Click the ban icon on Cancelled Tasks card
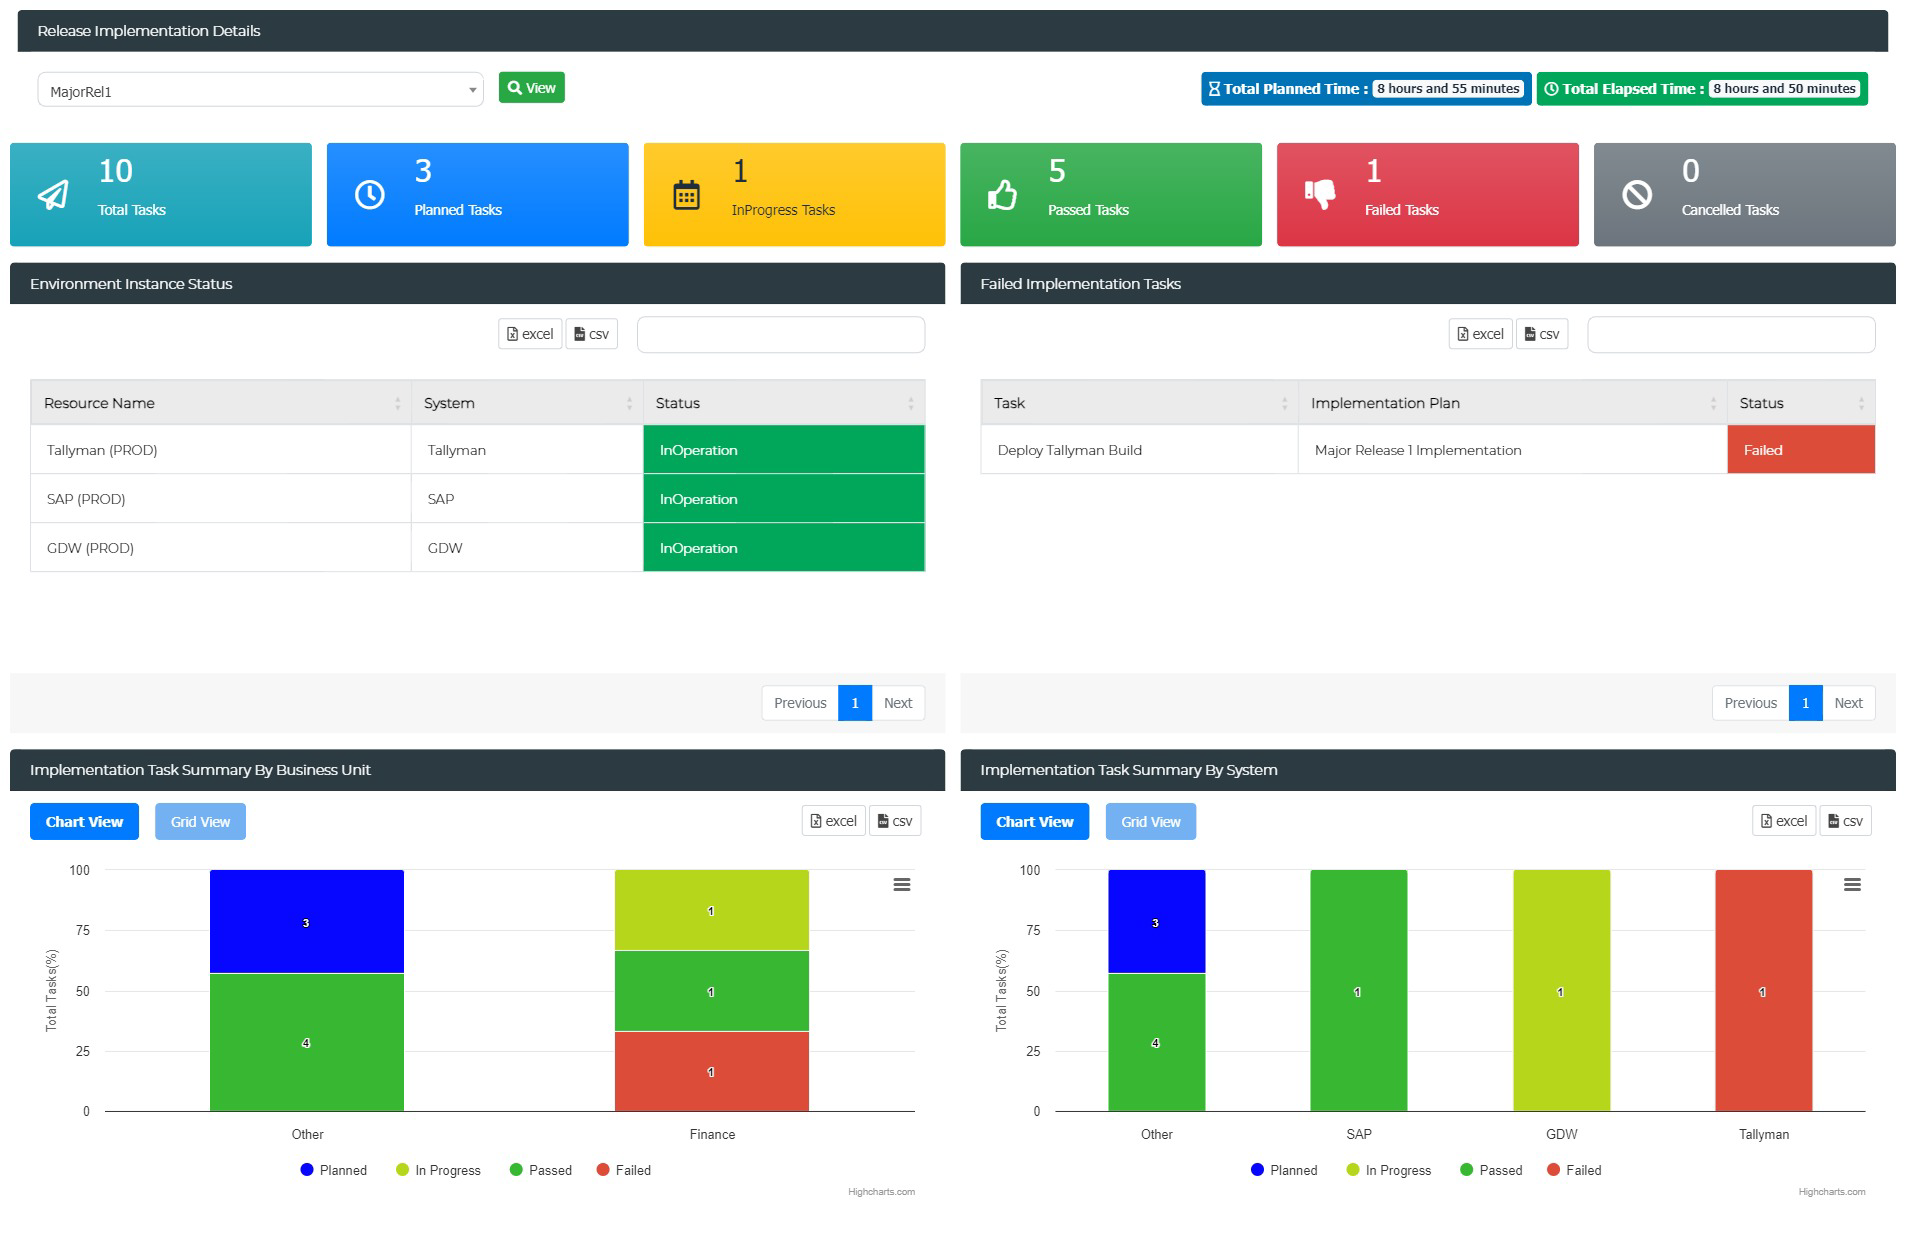The height and width of the screenshot is (1245, 1906). coord(1637,194)
